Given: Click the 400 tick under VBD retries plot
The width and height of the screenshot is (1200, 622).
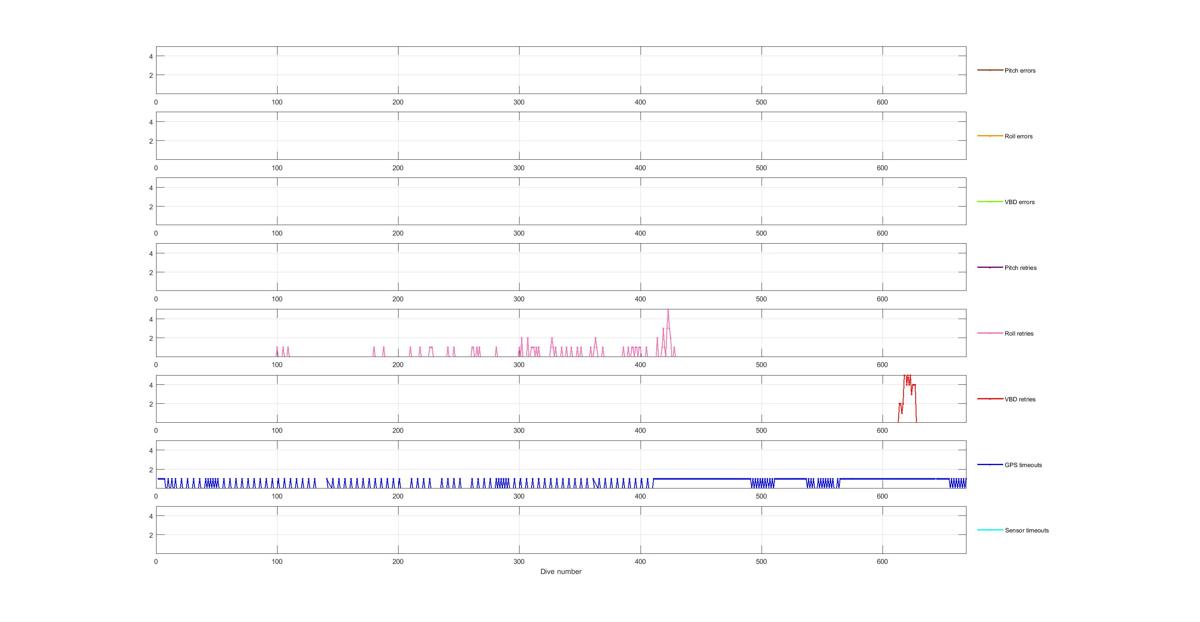Looking at the screenshot, I should tap(640, 430).
